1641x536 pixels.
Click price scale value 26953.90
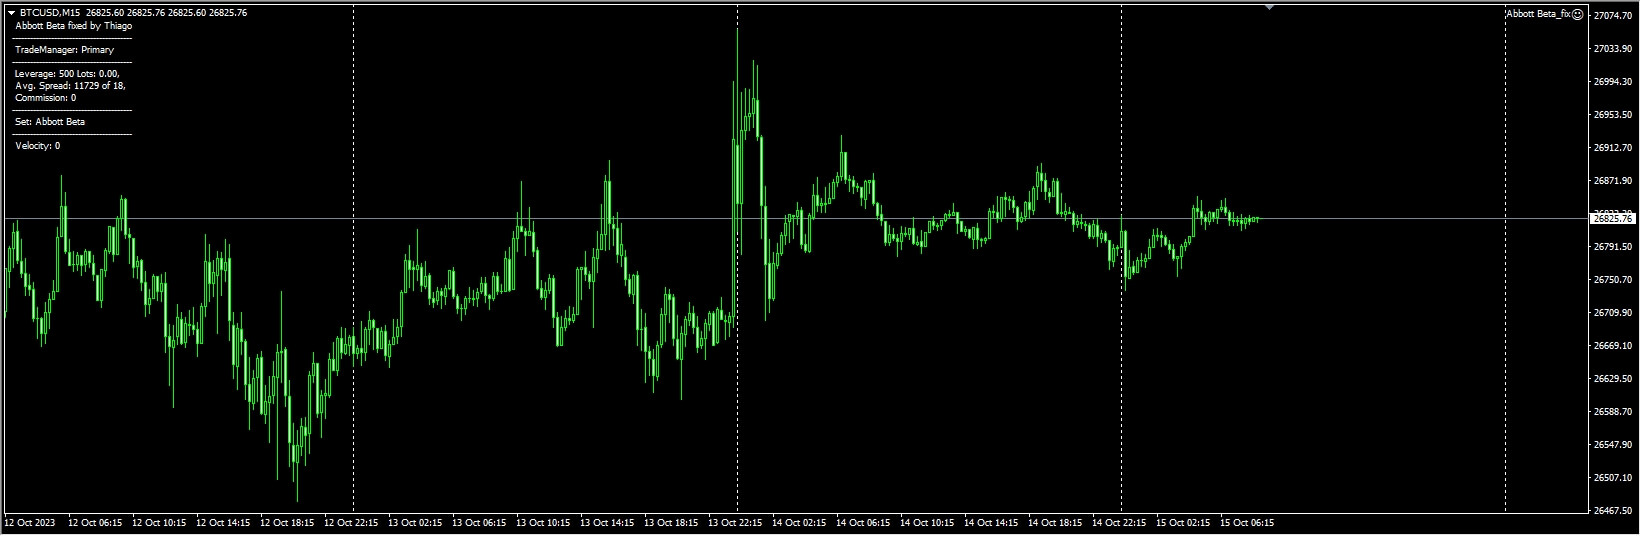point(1613,115)
